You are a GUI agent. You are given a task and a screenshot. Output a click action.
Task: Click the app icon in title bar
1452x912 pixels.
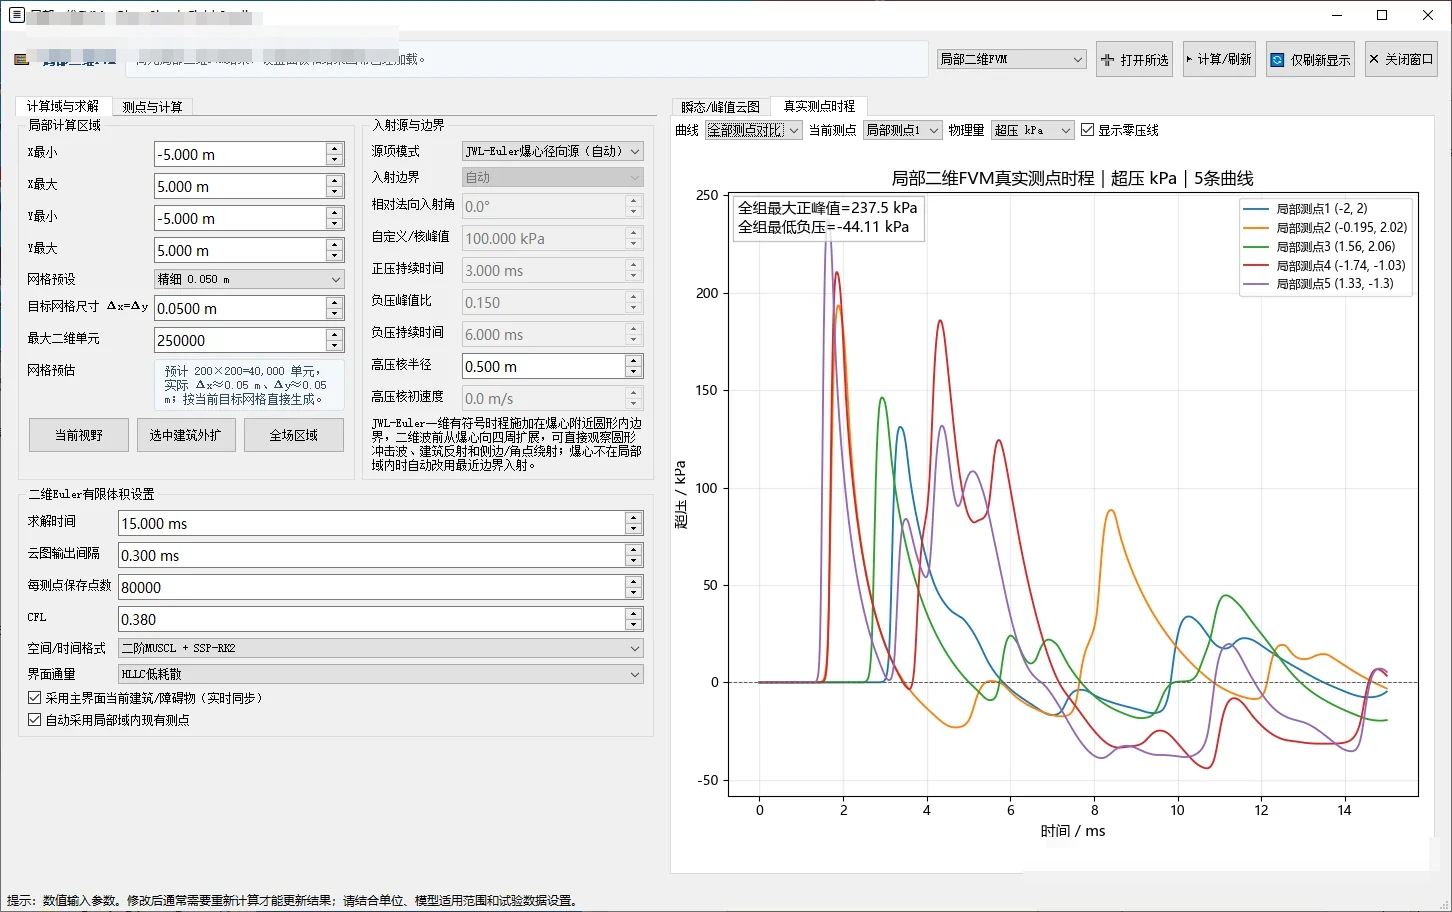(x=16, y=15)
